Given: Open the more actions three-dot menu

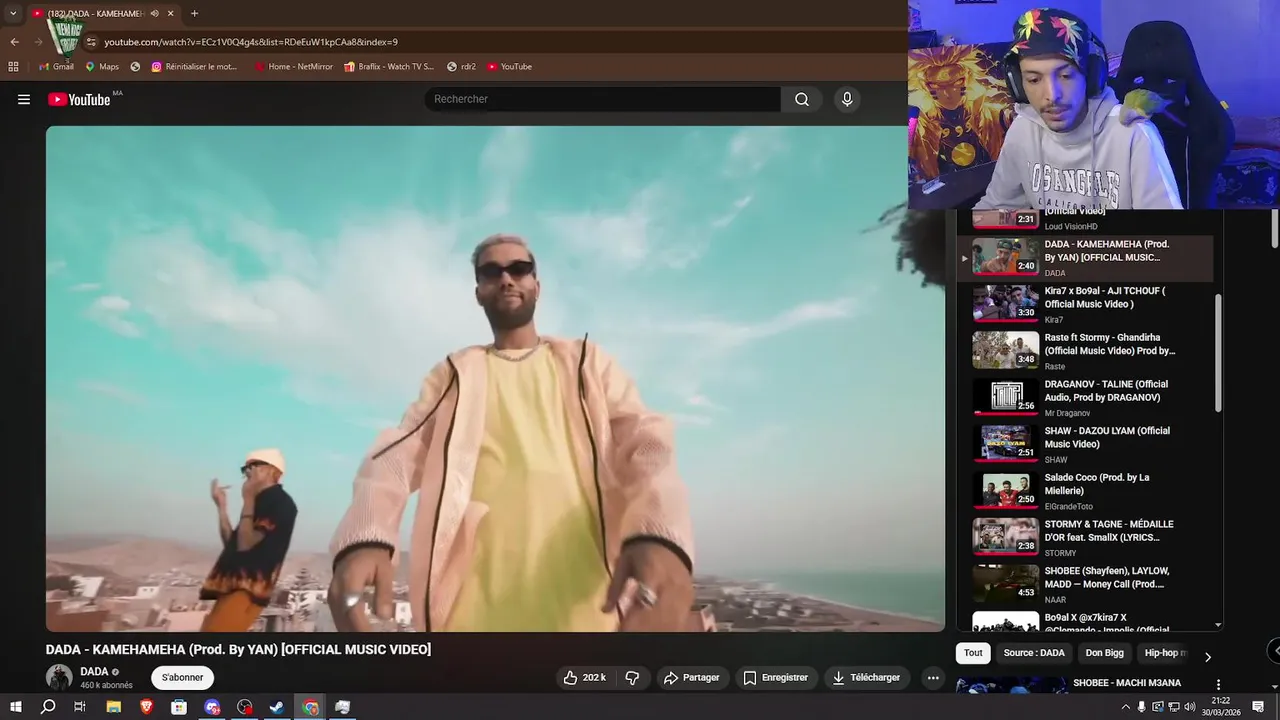Looking at the screenshot, I should point(933,677).
